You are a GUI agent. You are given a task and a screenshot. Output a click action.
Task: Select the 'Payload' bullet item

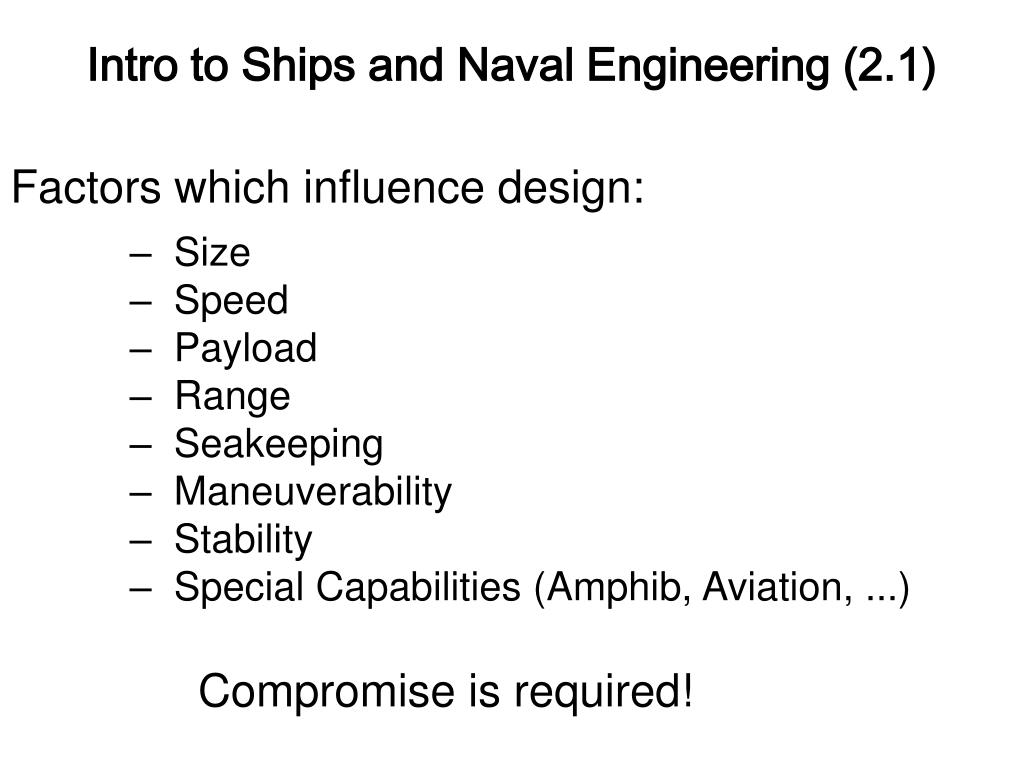coord(246,349)
